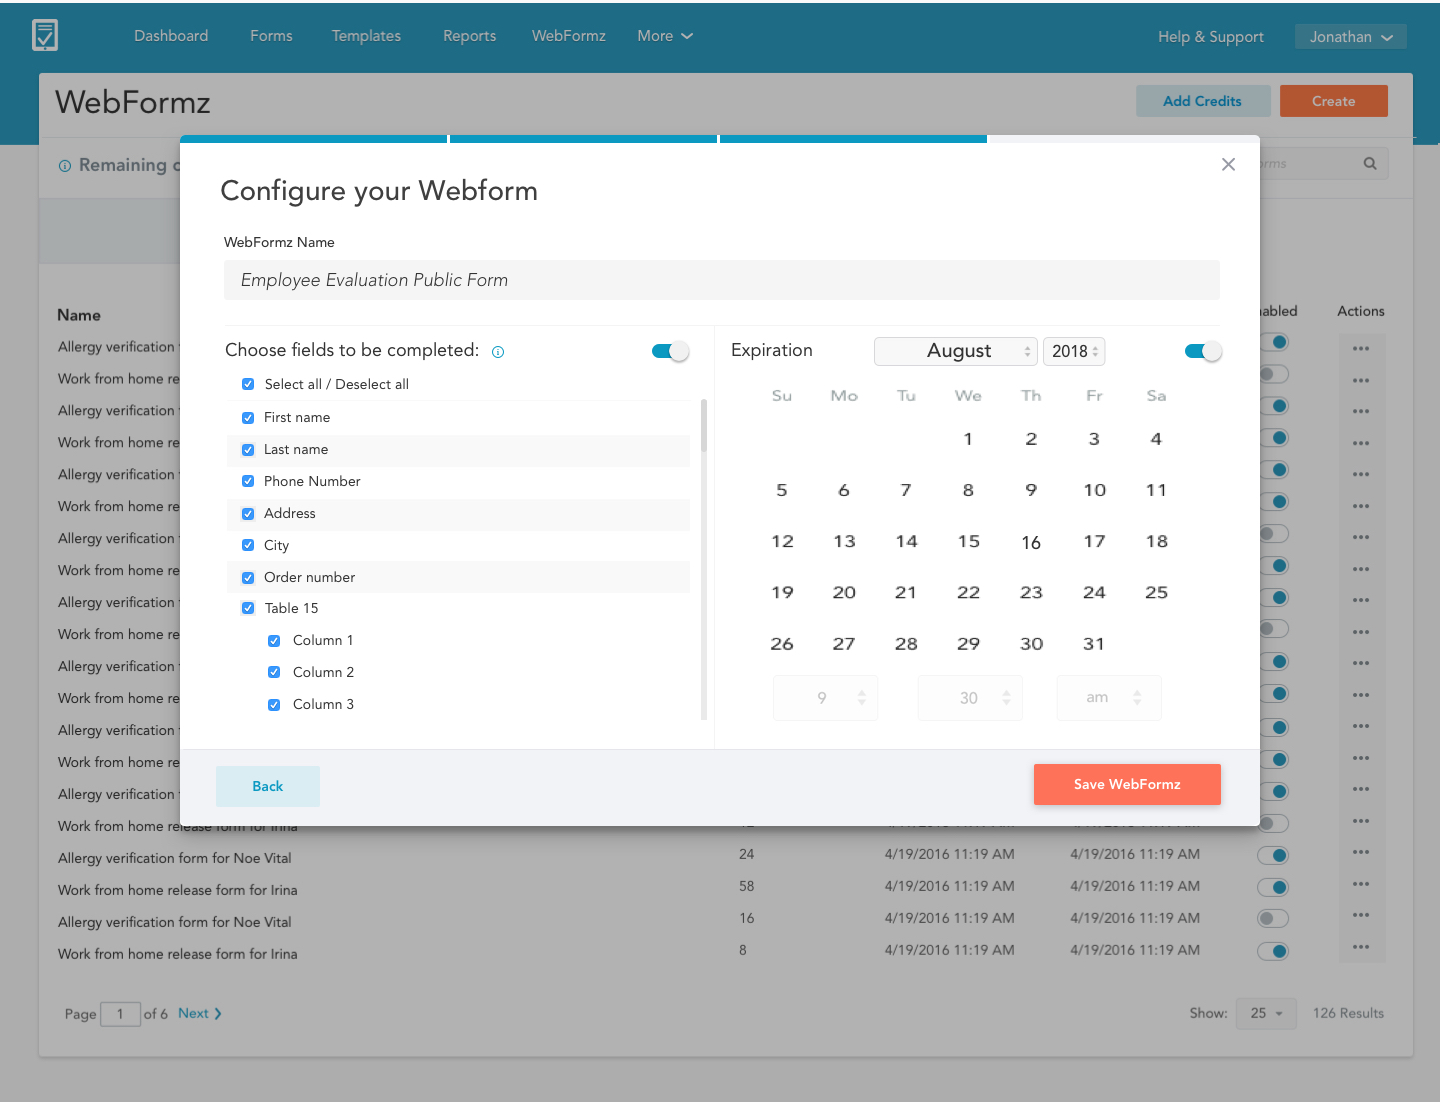This screenshot has height=1102, width=1440.
Task: Click the Save WebFormz button
Action: point(1127,784)
